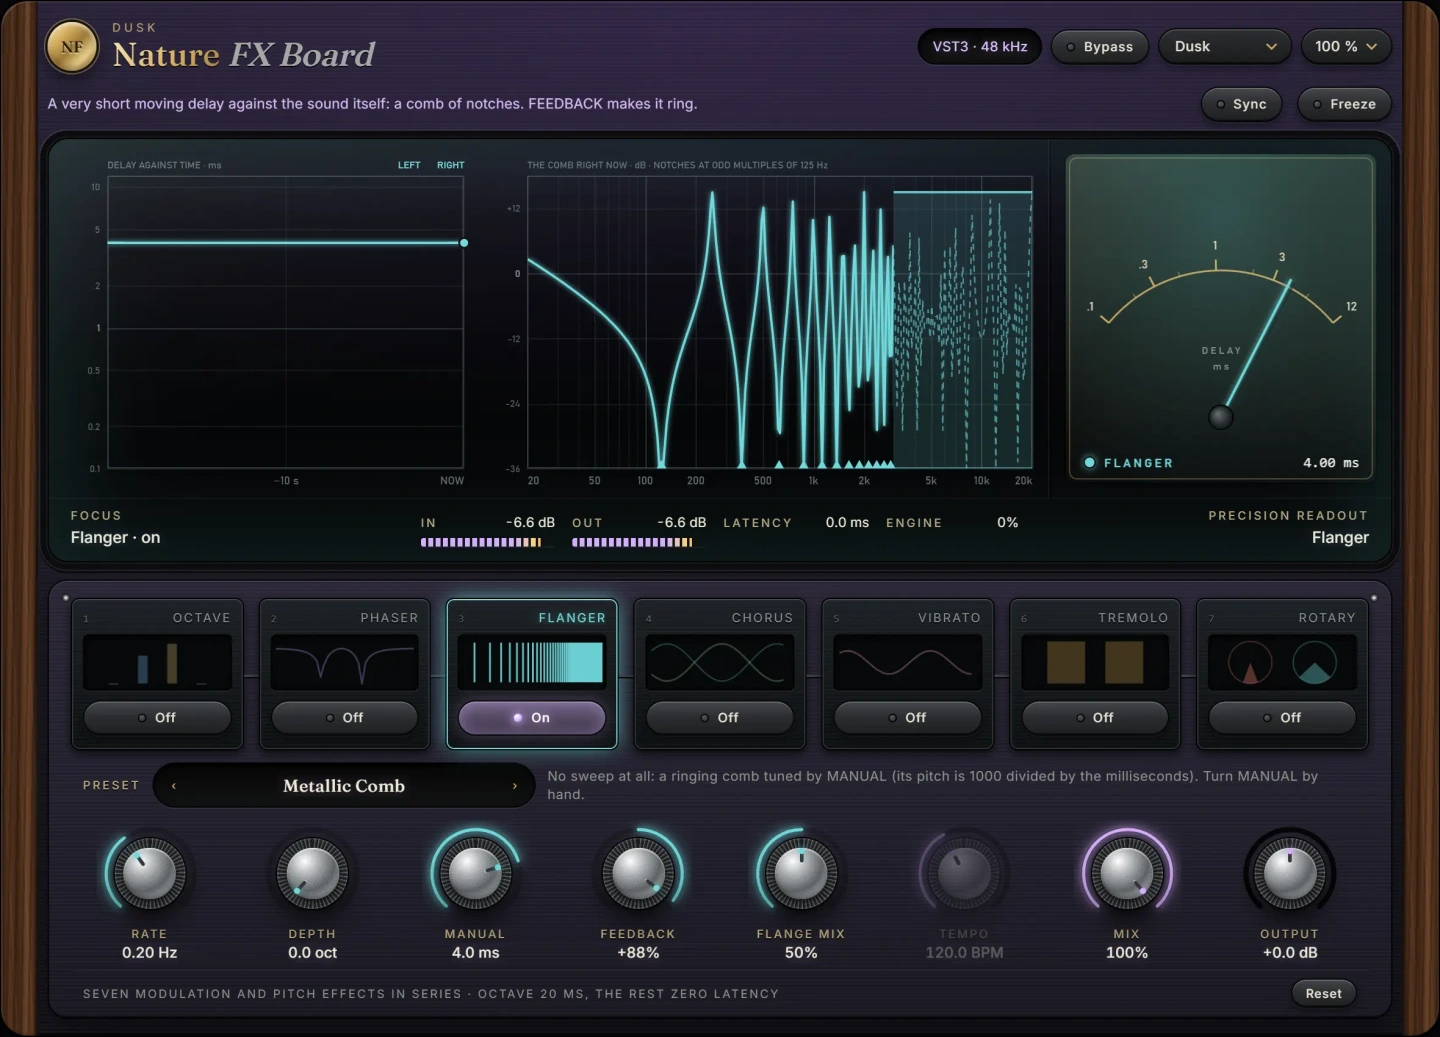Turn on the Chorus effect
The height and width of the screenshot is (1037, 1440).
coord(720,718)
